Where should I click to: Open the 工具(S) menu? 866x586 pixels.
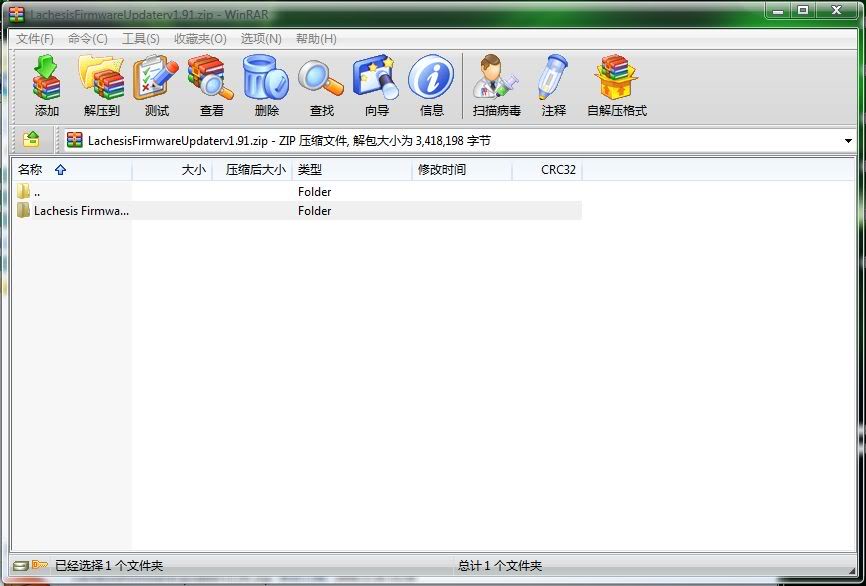[141, 39]
